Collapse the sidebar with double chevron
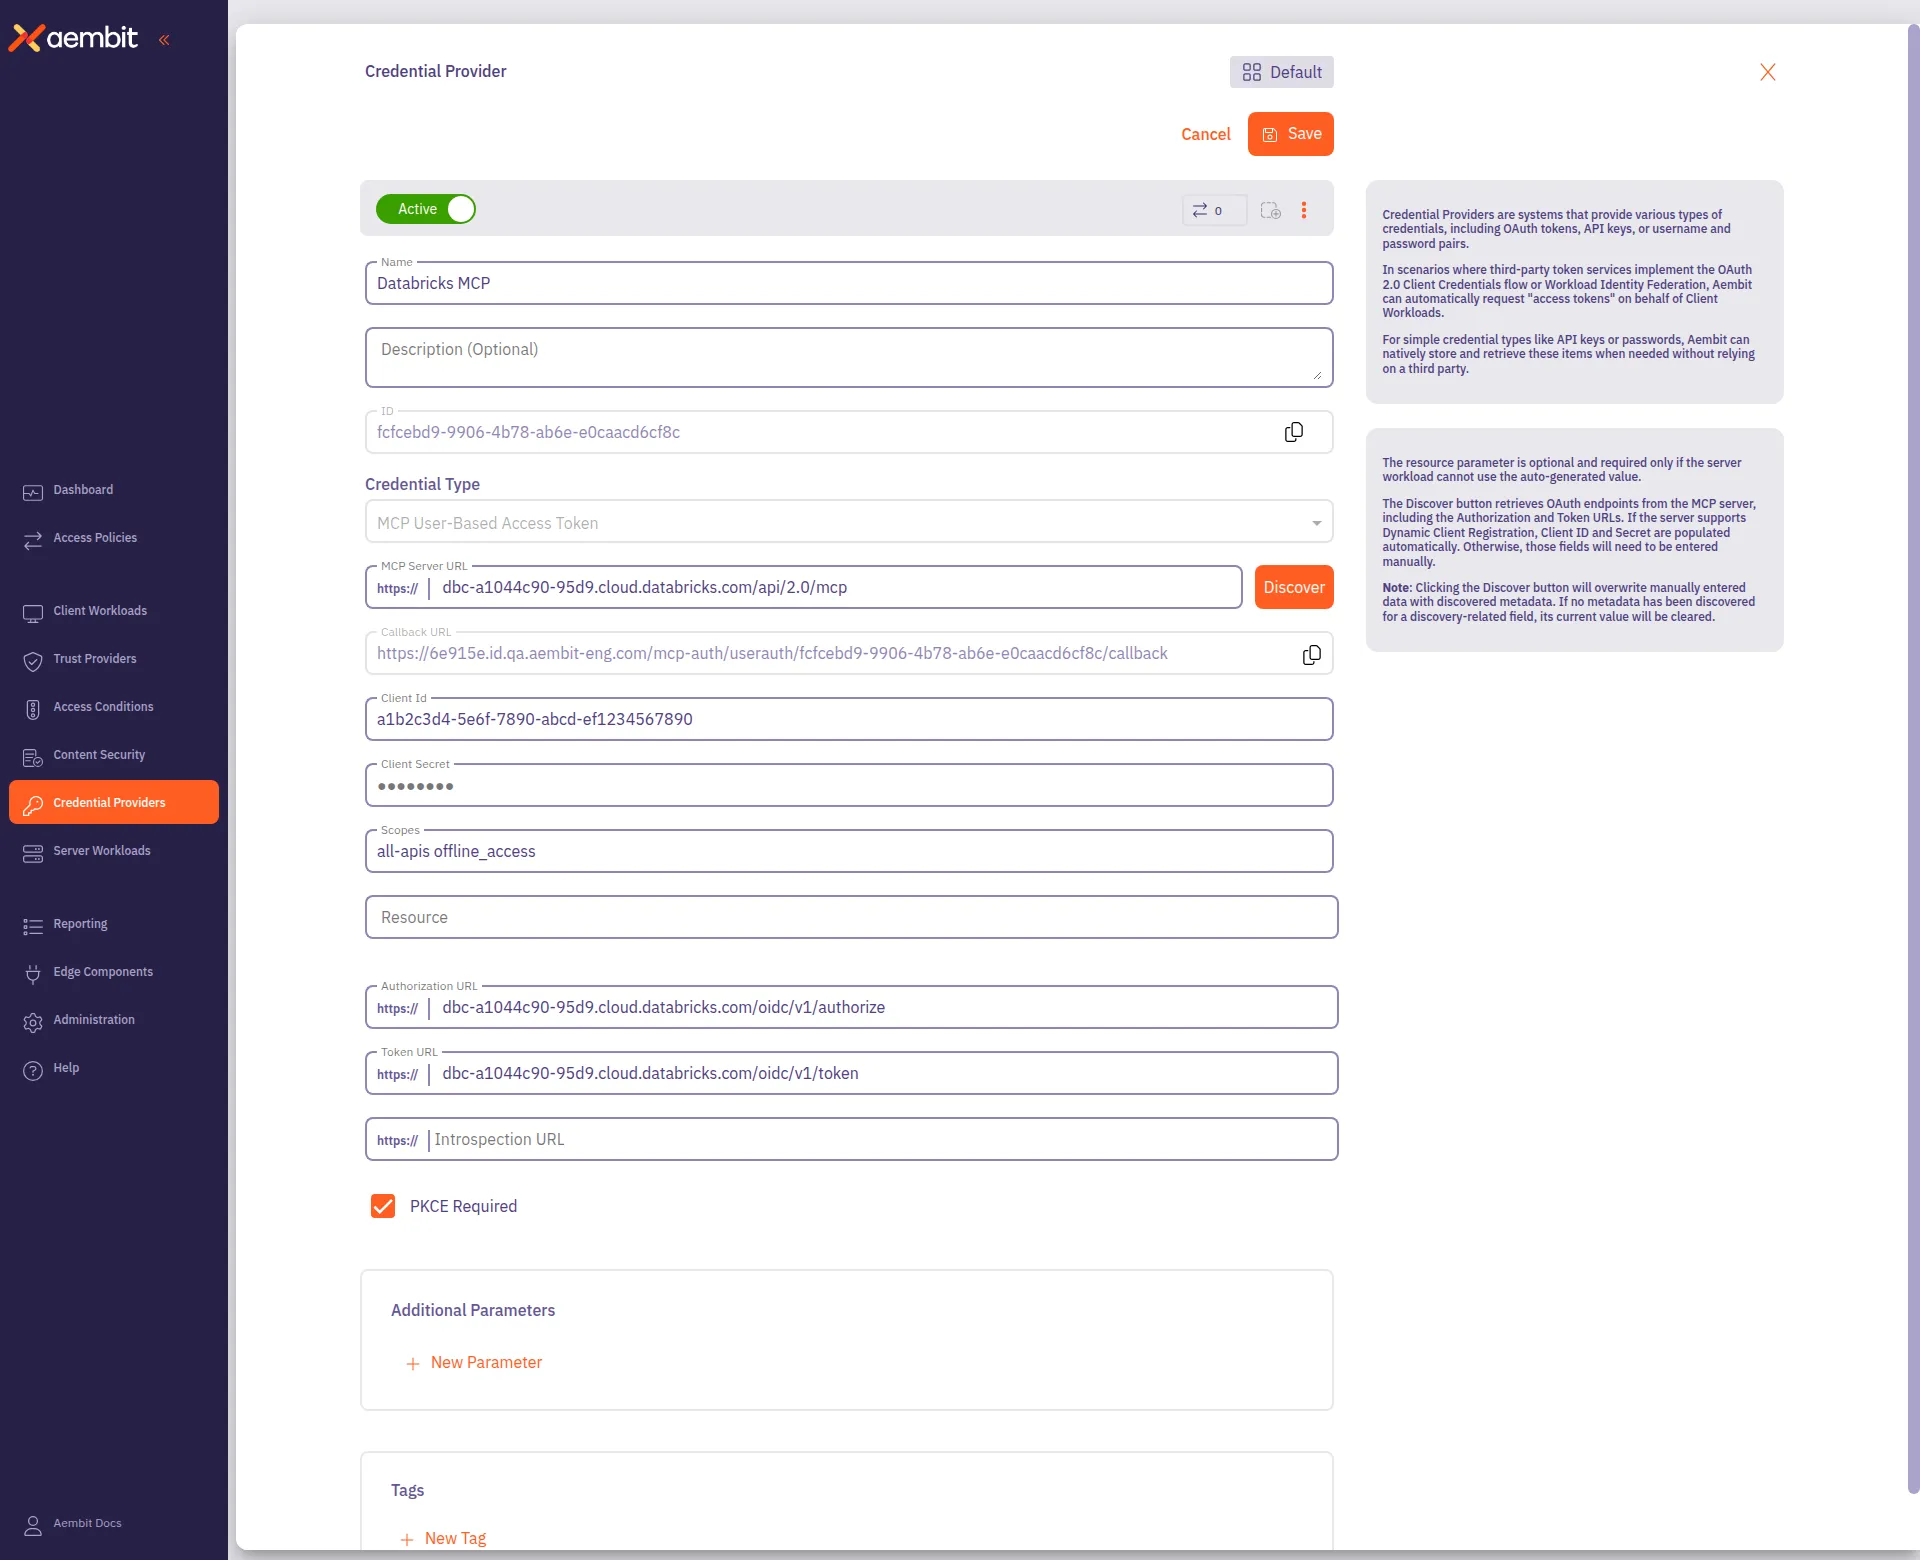Viewport: 1920px width, 1560px height. tap(164, 40)
